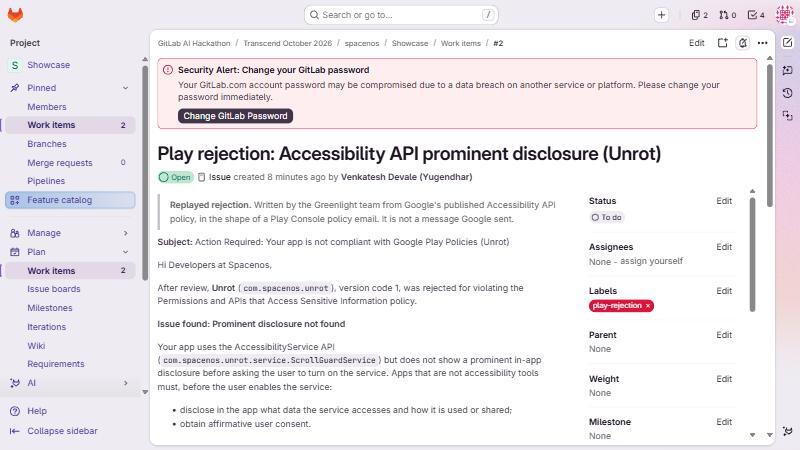
Task: Edit the Labels field
Action: (724, 291)
